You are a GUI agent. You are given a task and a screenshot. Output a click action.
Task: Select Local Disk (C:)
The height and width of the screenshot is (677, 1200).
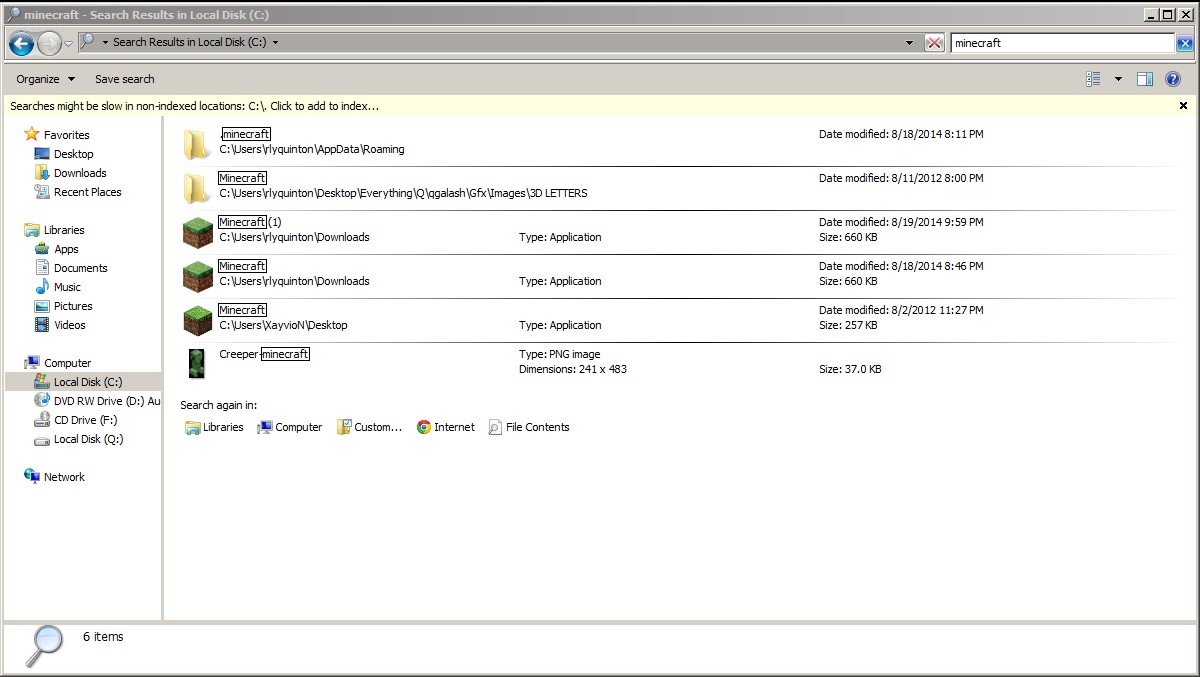(x=83, y=382)
